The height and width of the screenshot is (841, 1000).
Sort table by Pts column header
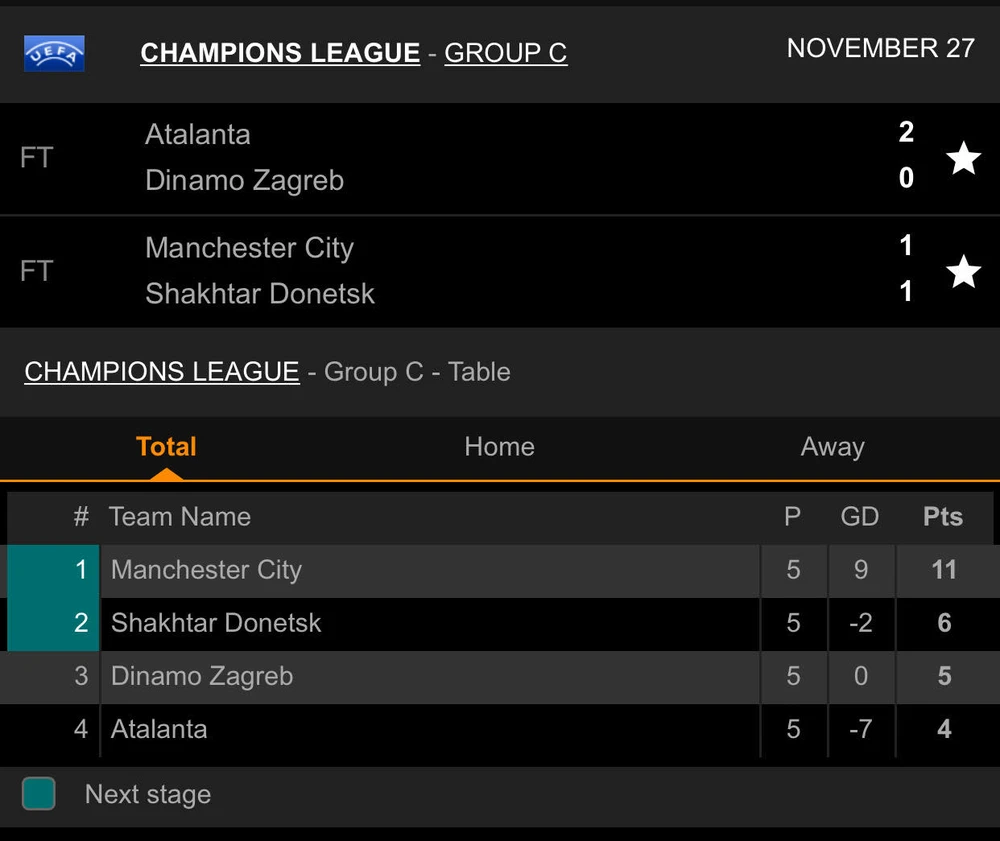click(x=942, y=517)
